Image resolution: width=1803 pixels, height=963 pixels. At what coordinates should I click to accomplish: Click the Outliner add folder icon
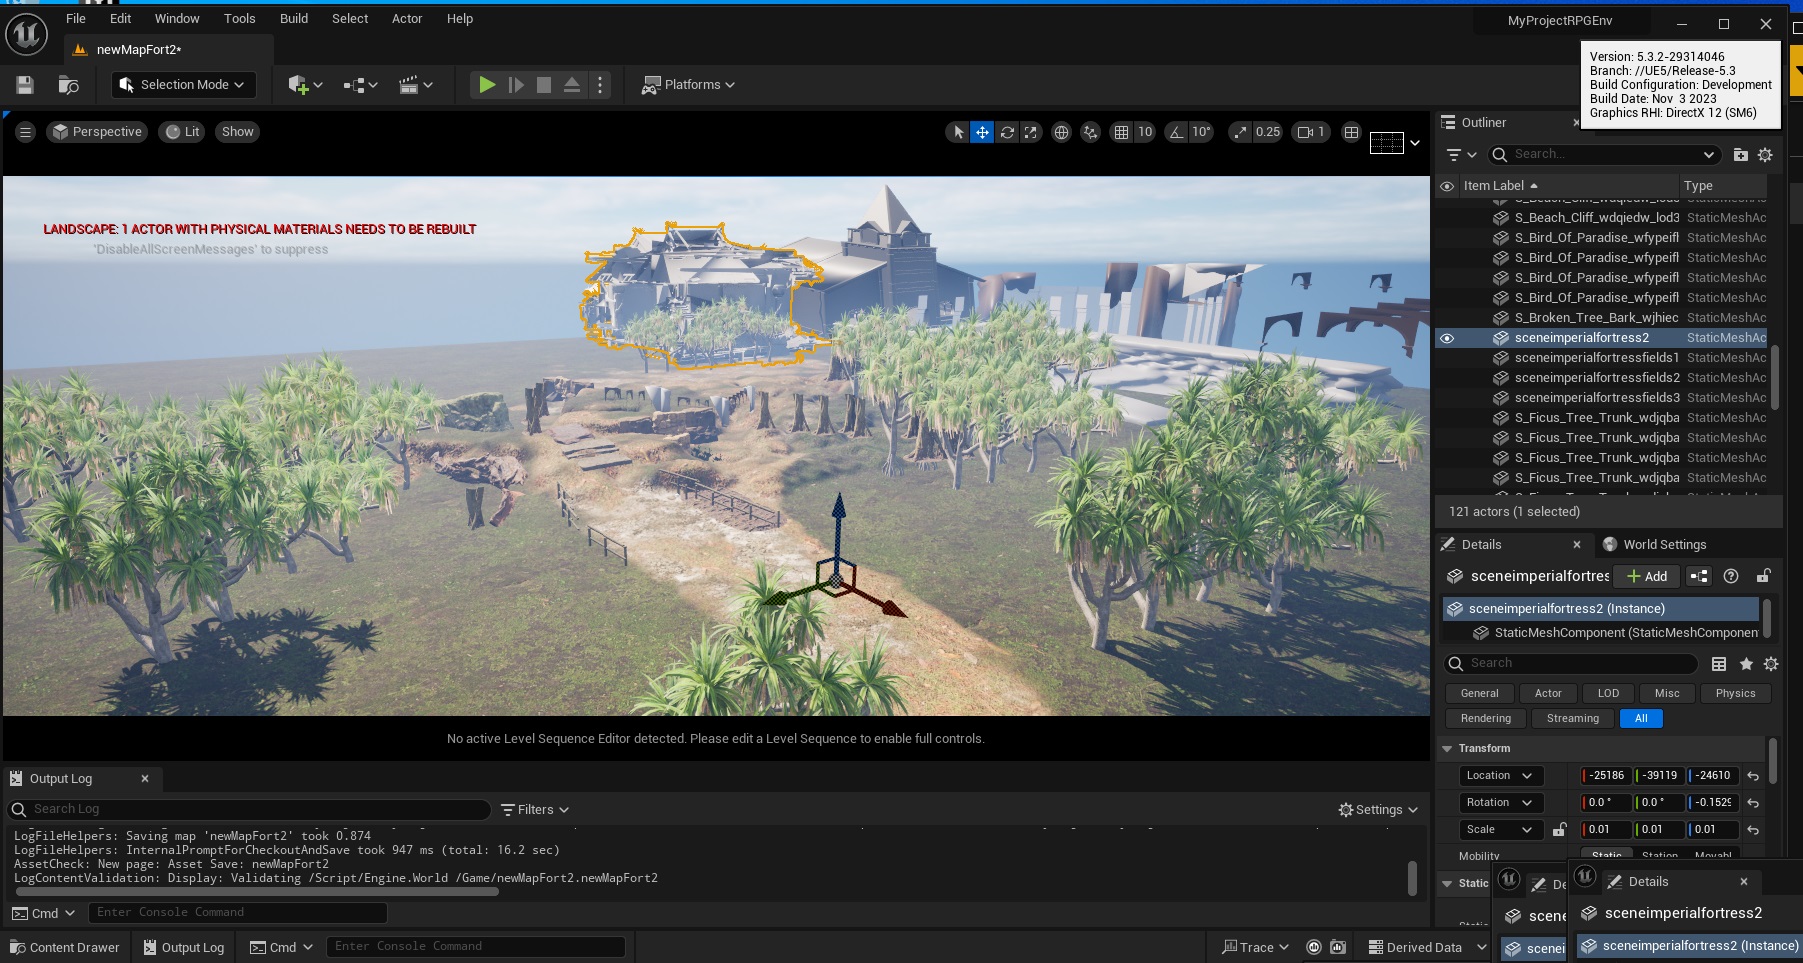point(1740,154)
